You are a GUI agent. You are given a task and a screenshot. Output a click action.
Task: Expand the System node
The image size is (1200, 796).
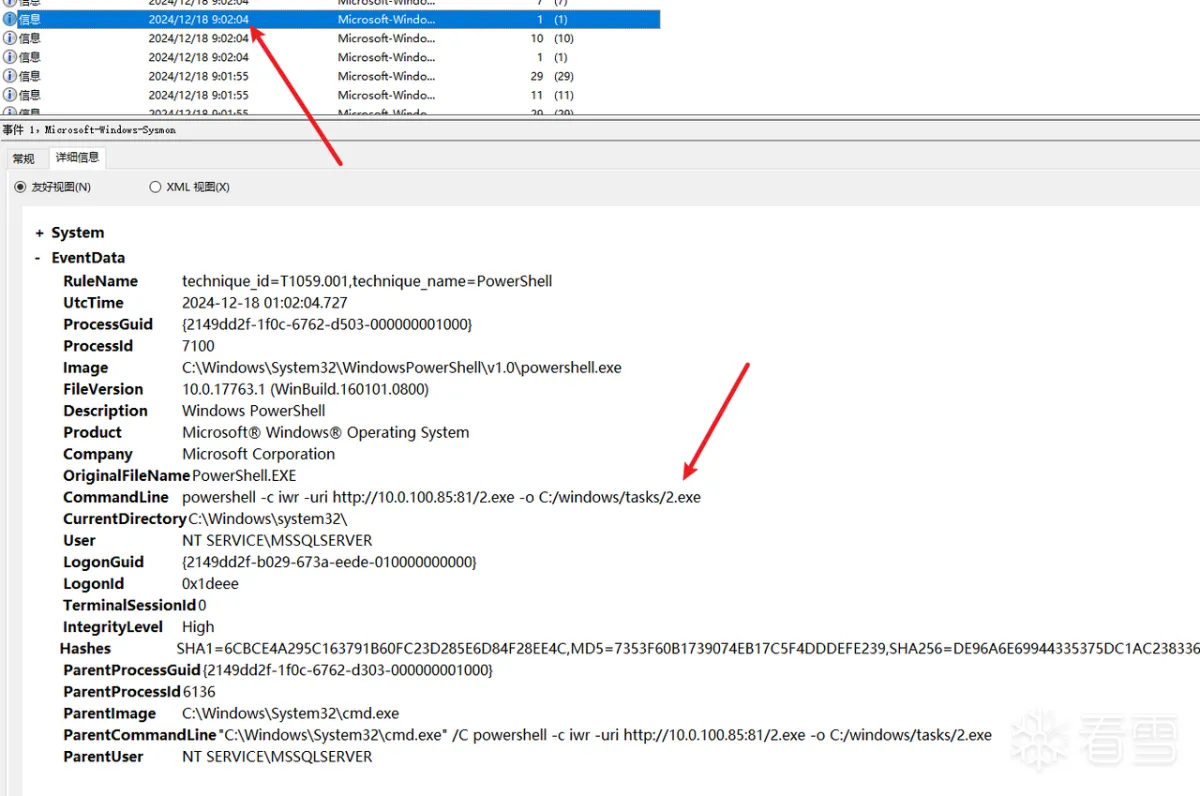pos(39,233)
